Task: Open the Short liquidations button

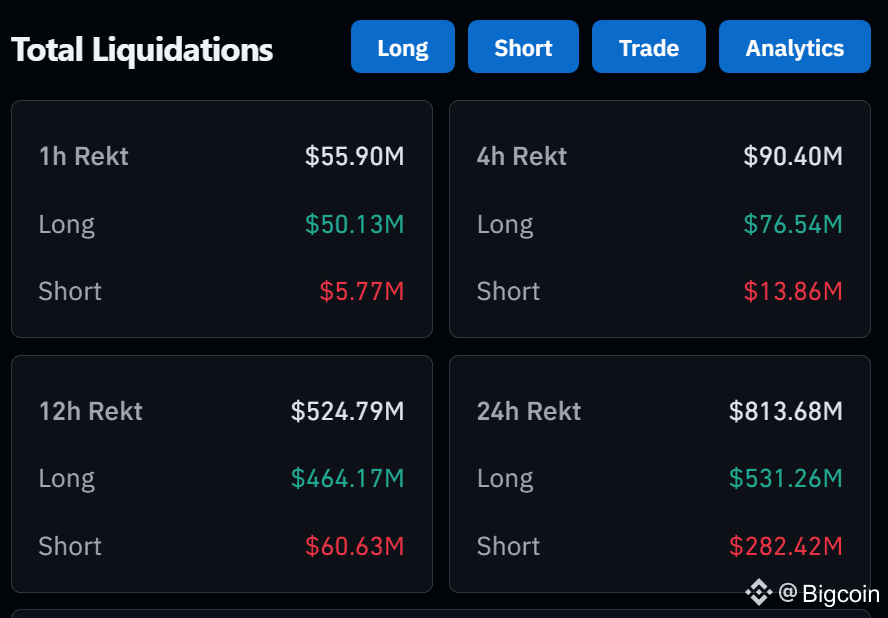Action: coord(523,47)
